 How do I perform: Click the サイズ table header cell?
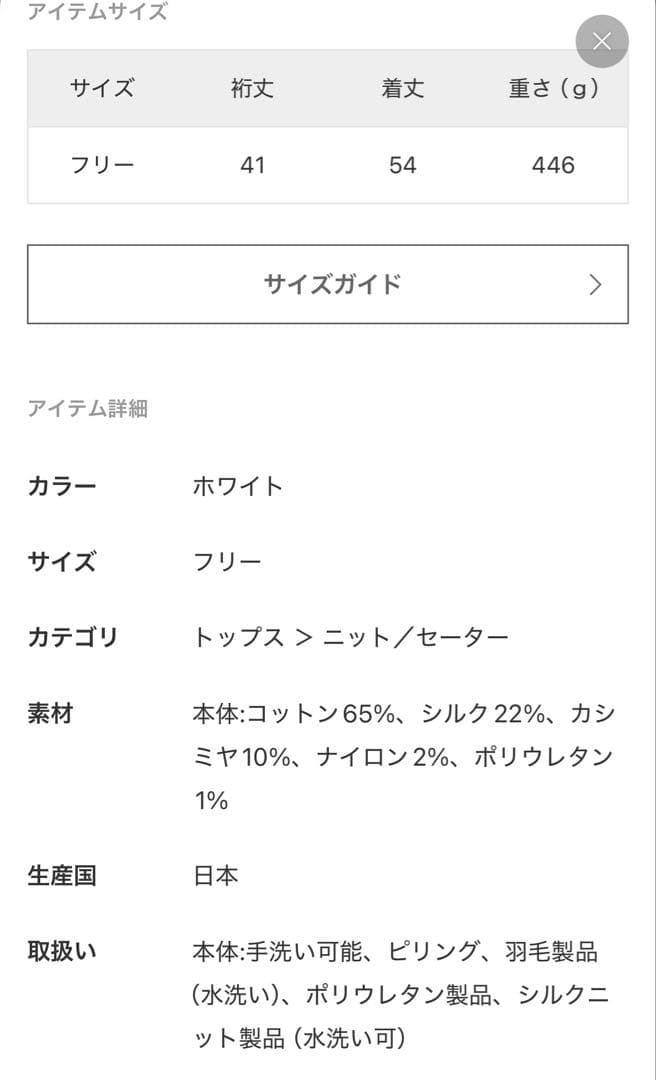point(103,88)
